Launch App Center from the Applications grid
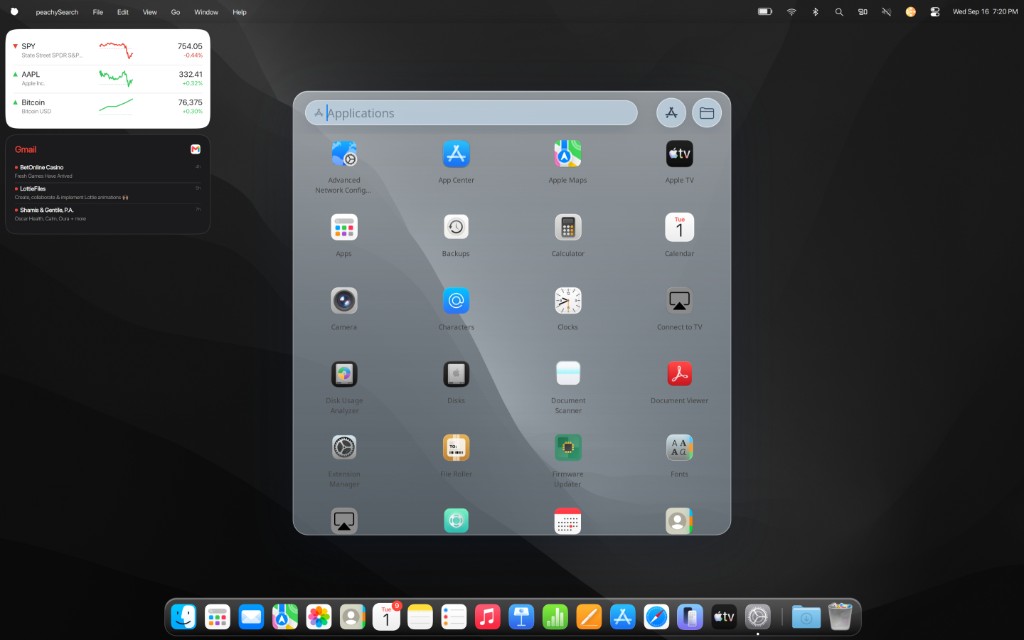 tap(456, 154)
